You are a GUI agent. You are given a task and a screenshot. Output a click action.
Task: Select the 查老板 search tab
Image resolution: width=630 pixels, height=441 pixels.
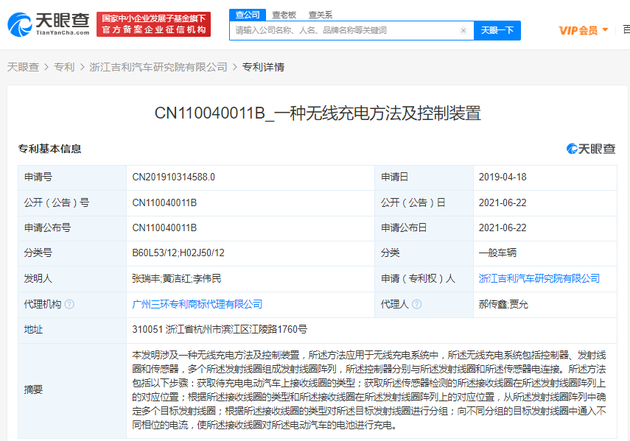284,15
